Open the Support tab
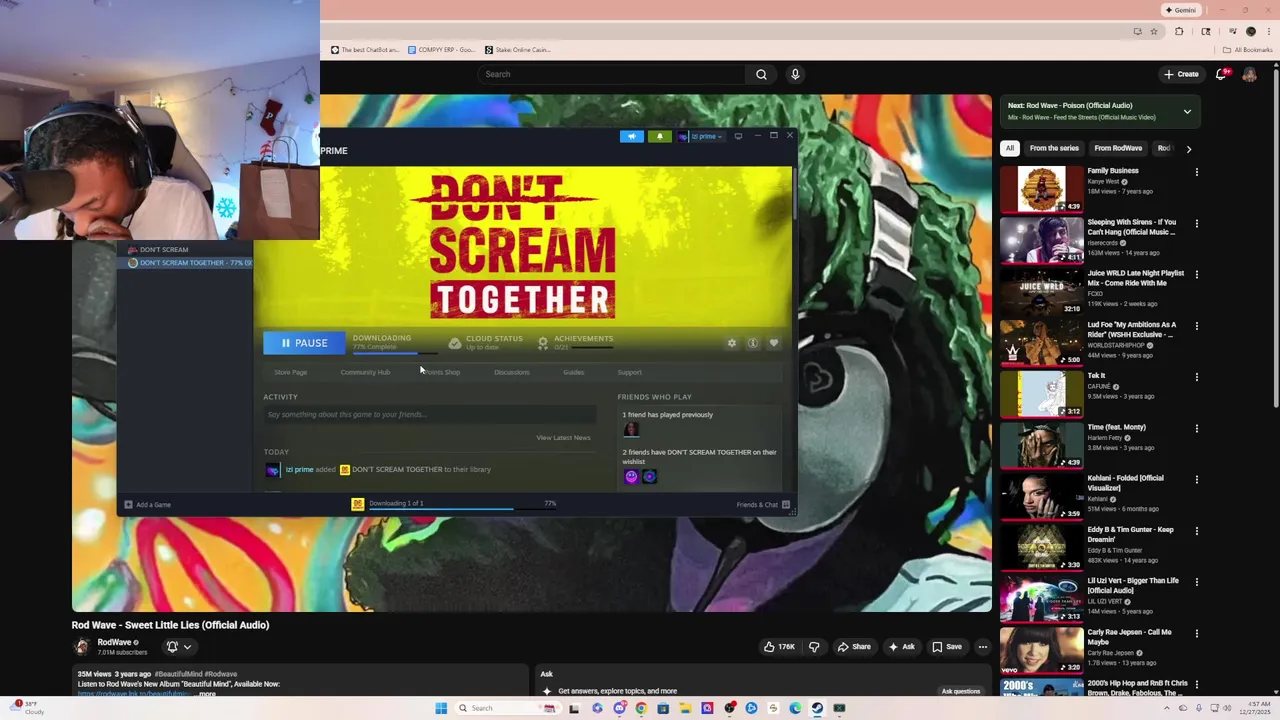The width and height of the screenshot is (1280, 720). tap(629, 372)
